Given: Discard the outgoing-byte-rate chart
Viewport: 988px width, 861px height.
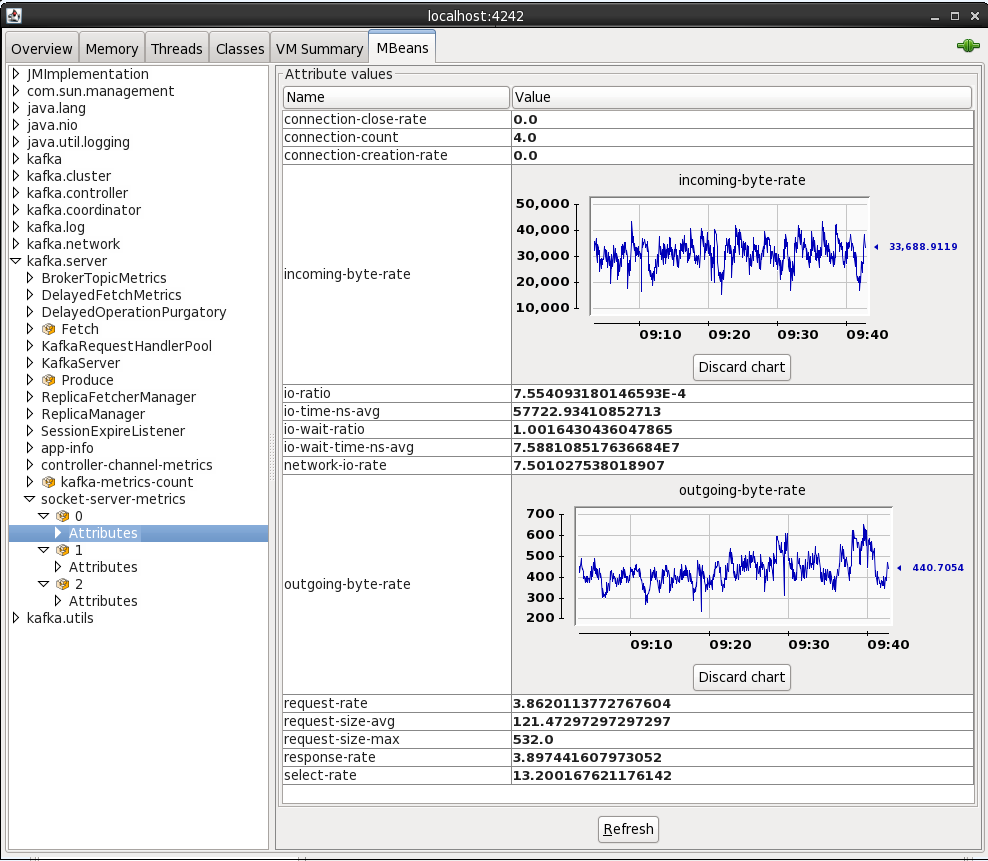Looking at the screenshot, I should (x=741, y=677).
